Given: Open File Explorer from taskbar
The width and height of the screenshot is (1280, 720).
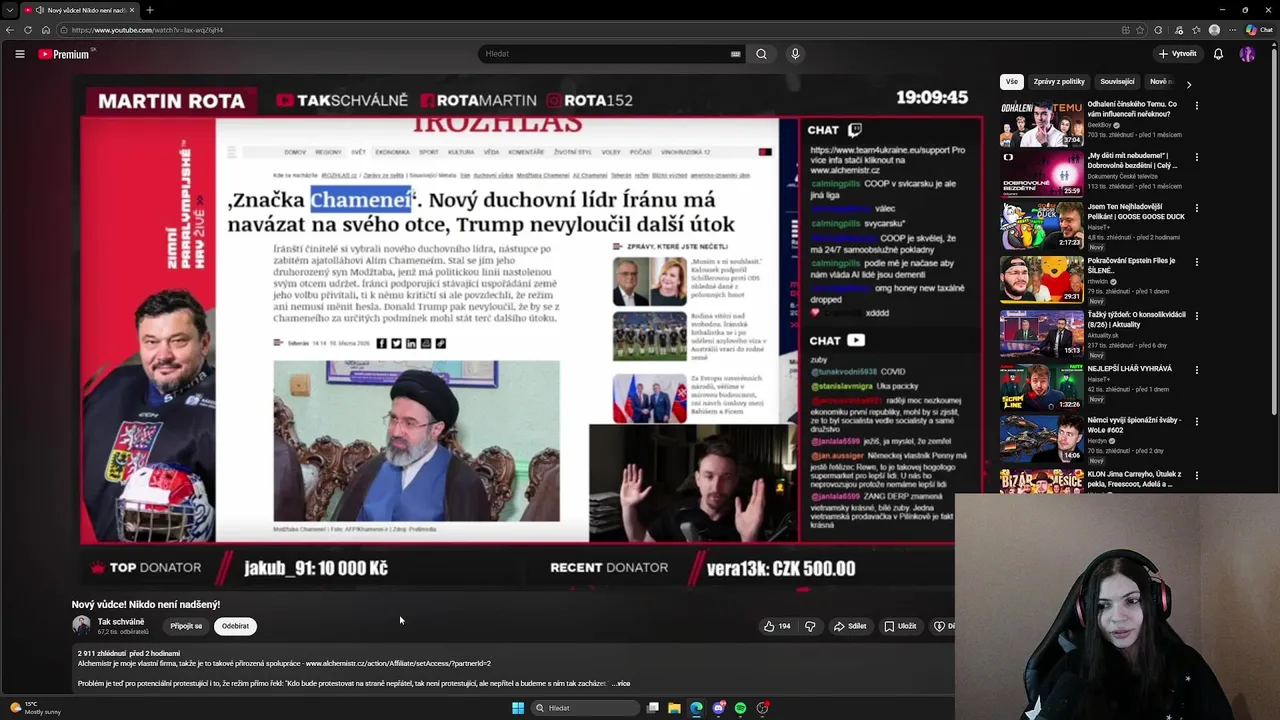Looking at the screenshot, I should pyautogui.click(x=674, y=708).
